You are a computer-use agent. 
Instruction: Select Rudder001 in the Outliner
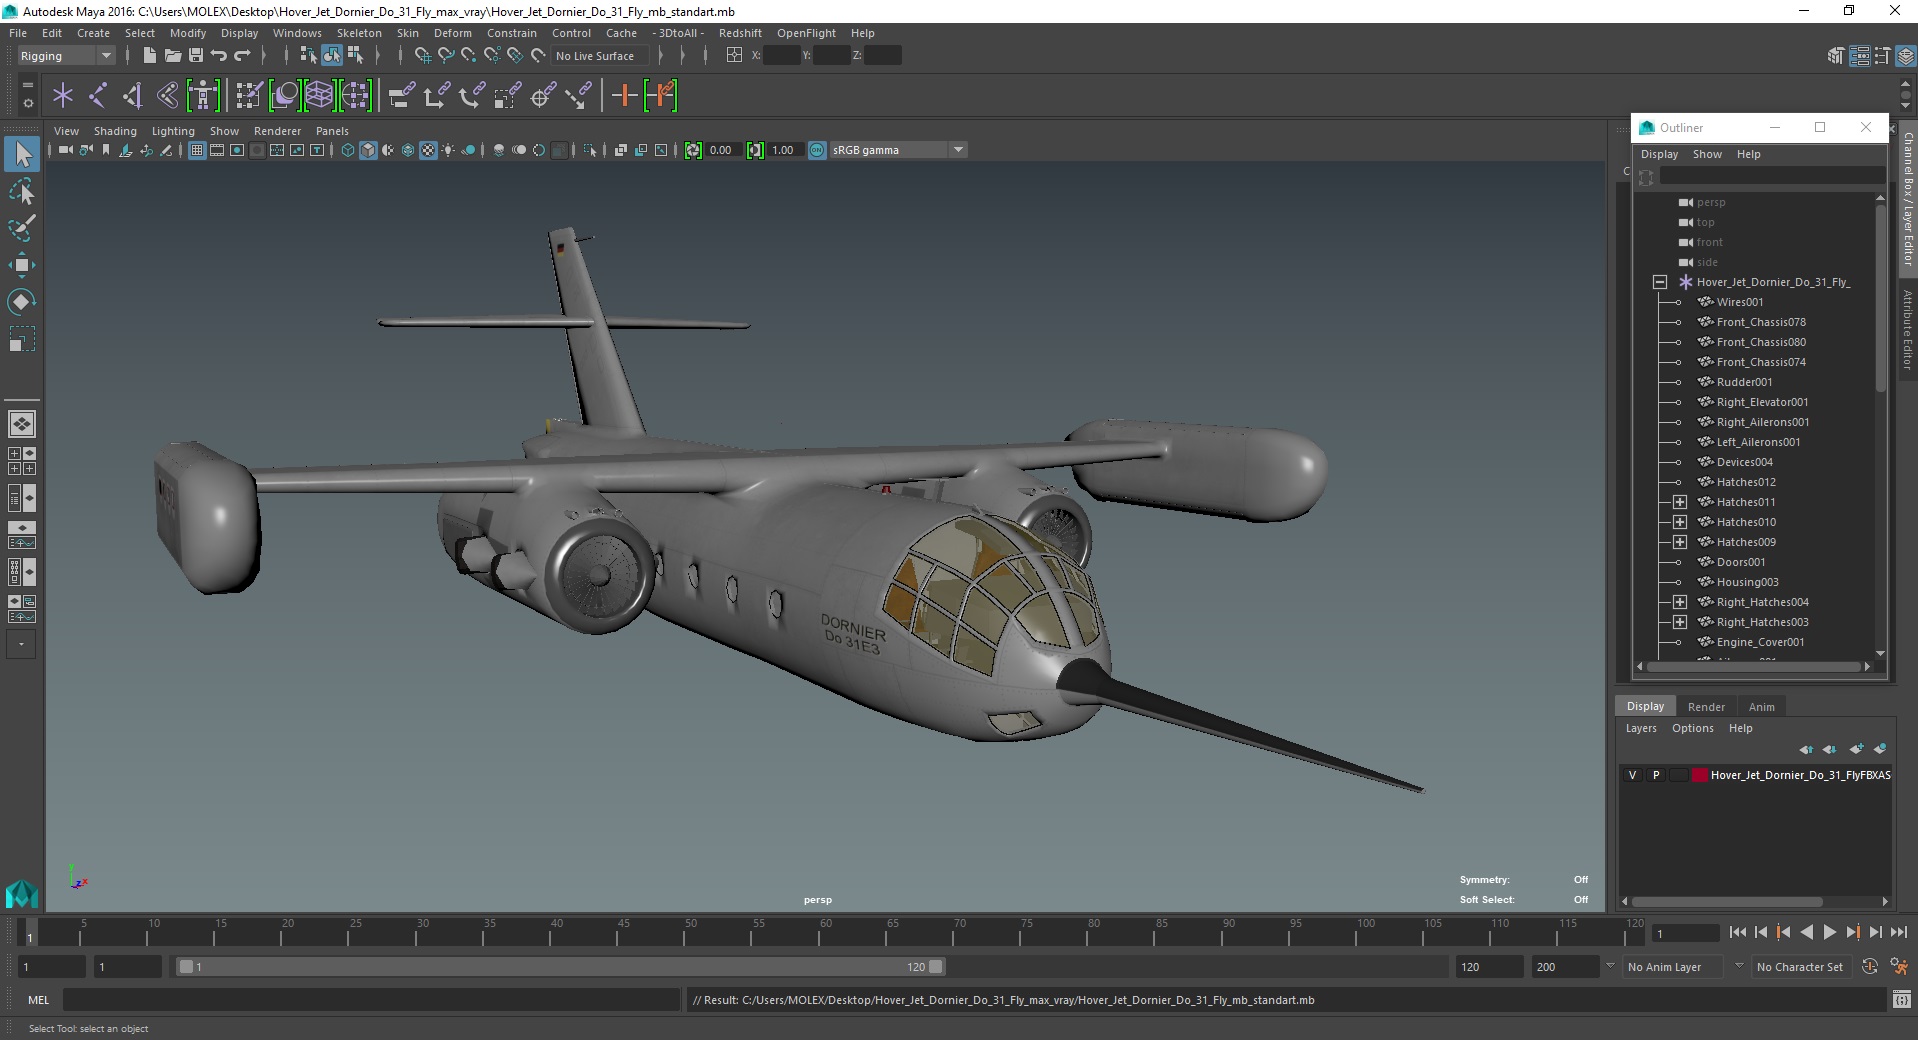click(1744, 382)
